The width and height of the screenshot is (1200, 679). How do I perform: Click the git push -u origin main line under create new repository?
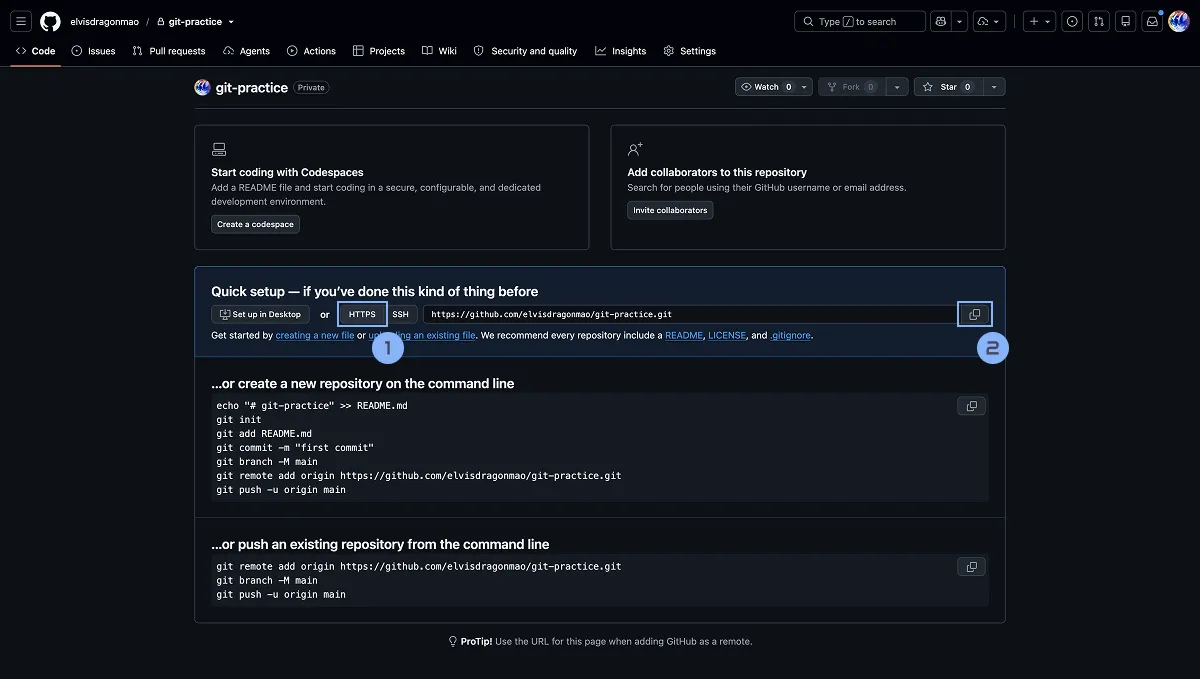(281, 490)
